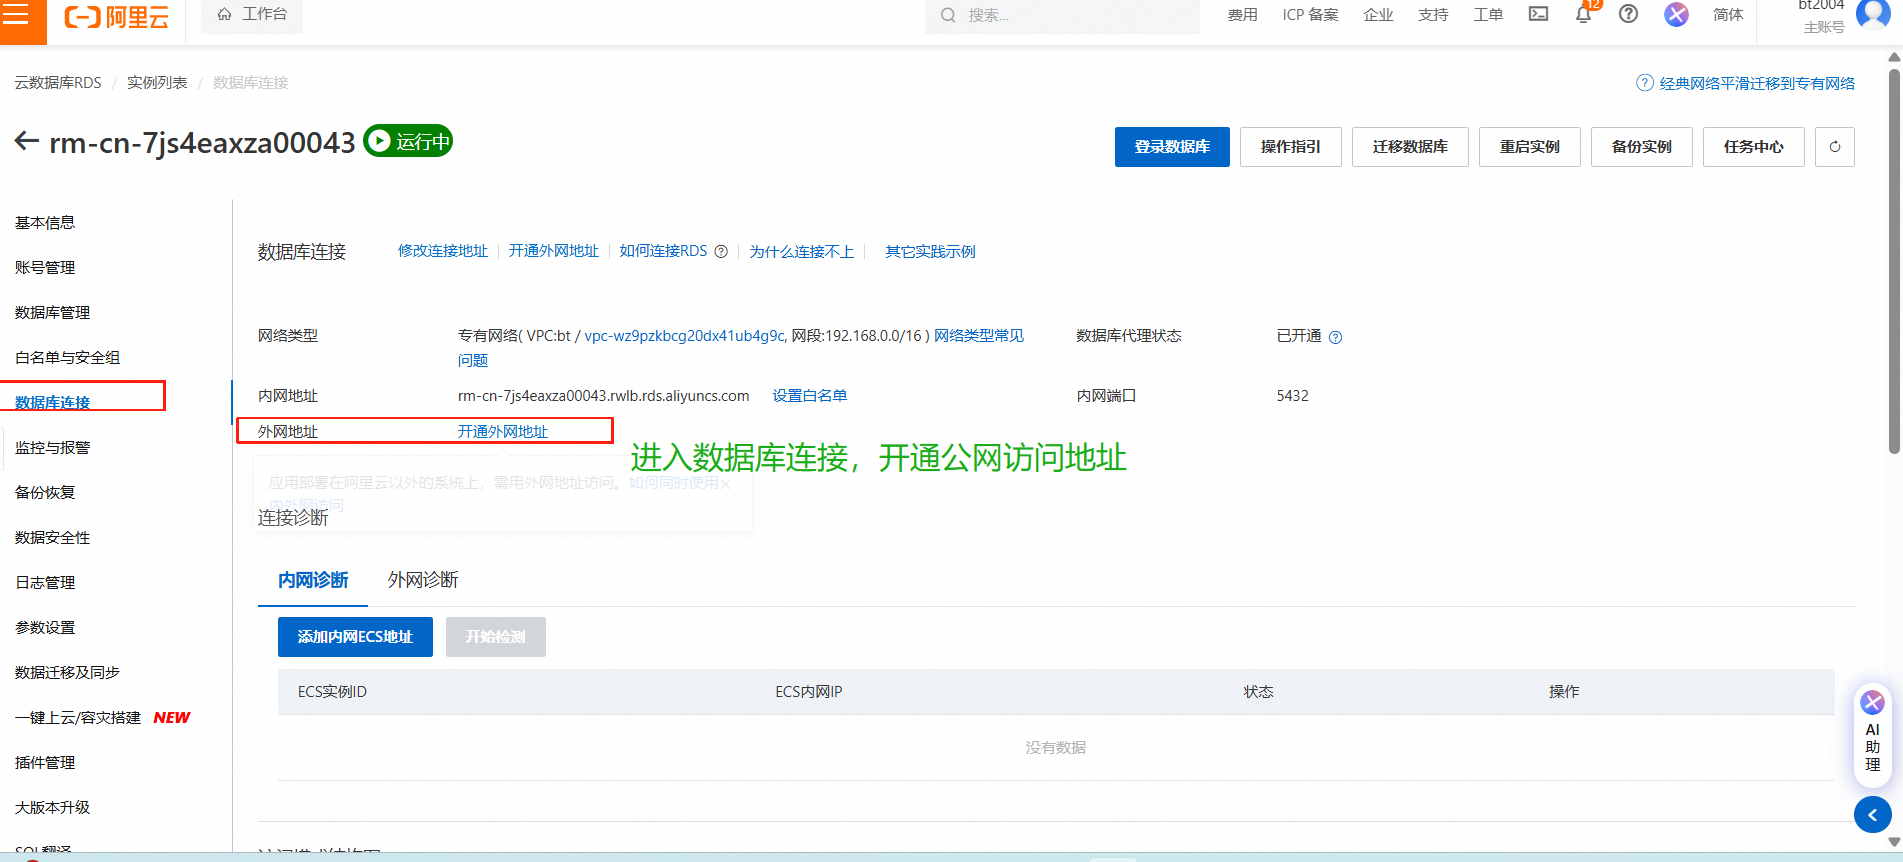Launch Cloud Shell terminal icon
The width and height of the screenshot is (1903, 862).
[x=1538, y=14]
